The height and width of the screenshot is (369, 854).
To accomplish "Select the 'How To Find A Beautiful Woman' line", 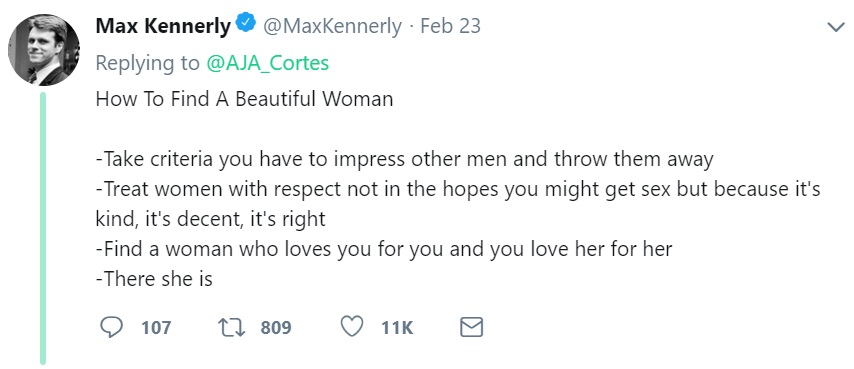I will click(x=244, y=99).
